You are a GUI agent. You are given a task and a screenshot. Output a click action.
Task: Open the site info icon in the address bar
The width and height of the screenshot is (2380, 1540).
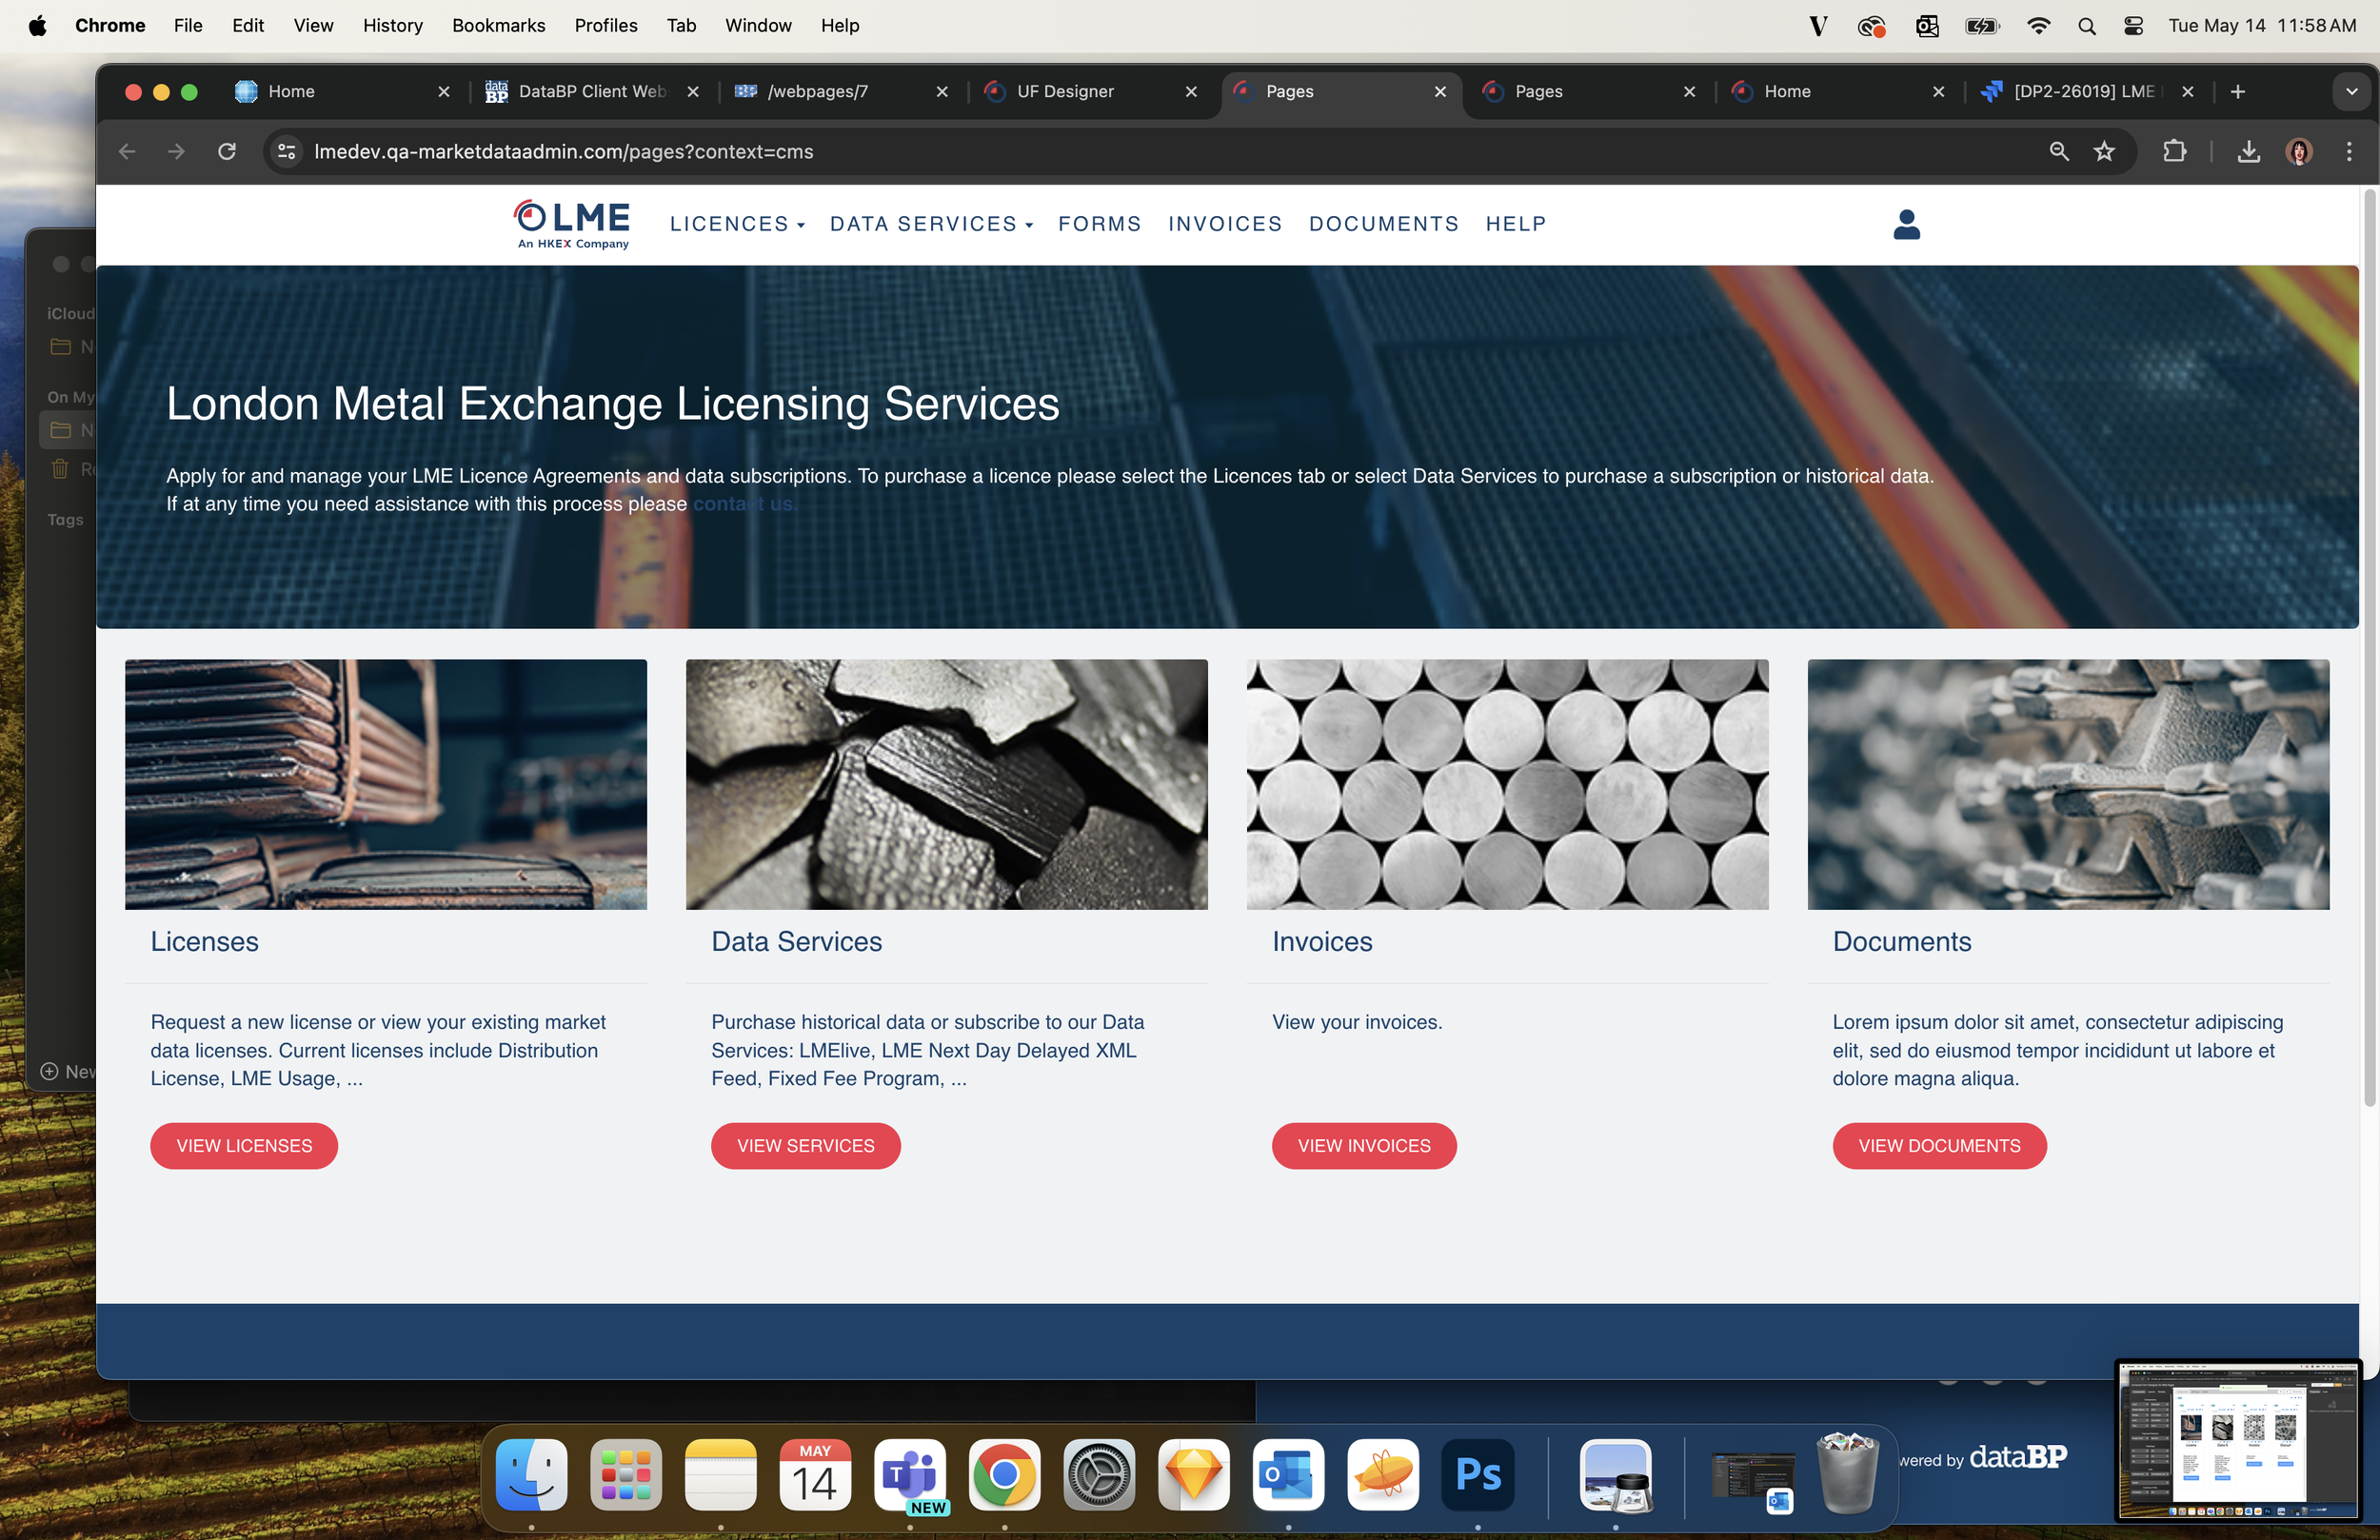click(x=286, y=151)
